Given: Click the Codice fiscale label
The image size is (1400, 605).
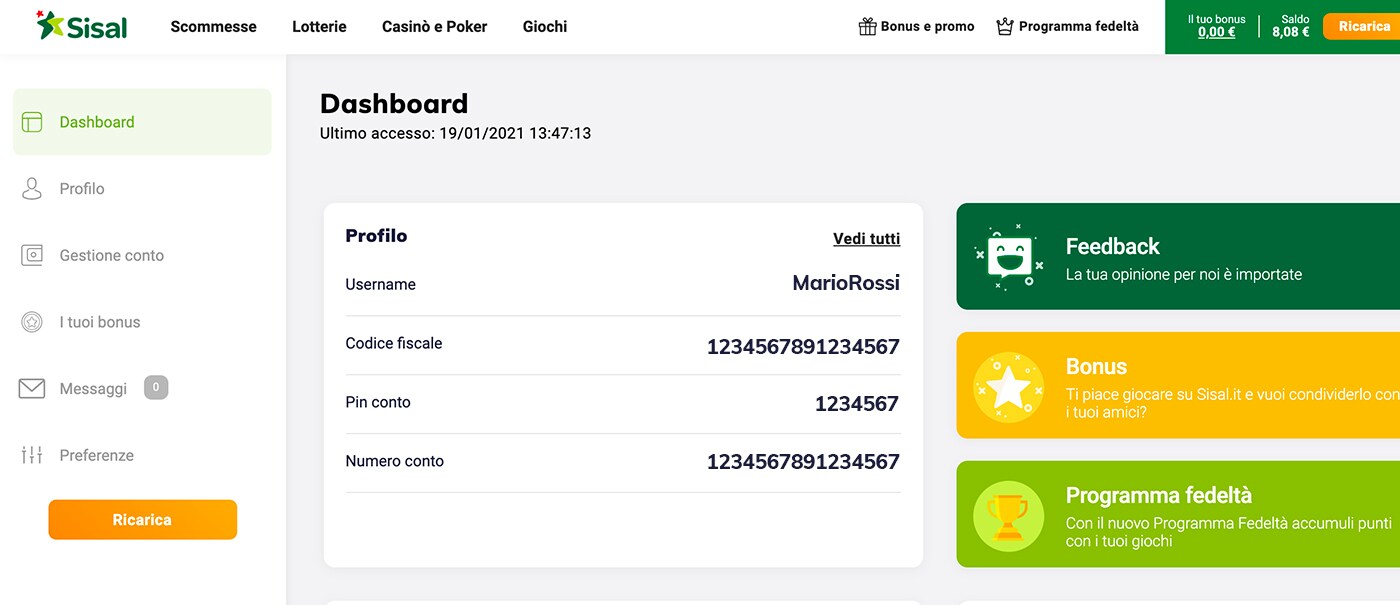Looking at the screenshot, I should 394,343.
